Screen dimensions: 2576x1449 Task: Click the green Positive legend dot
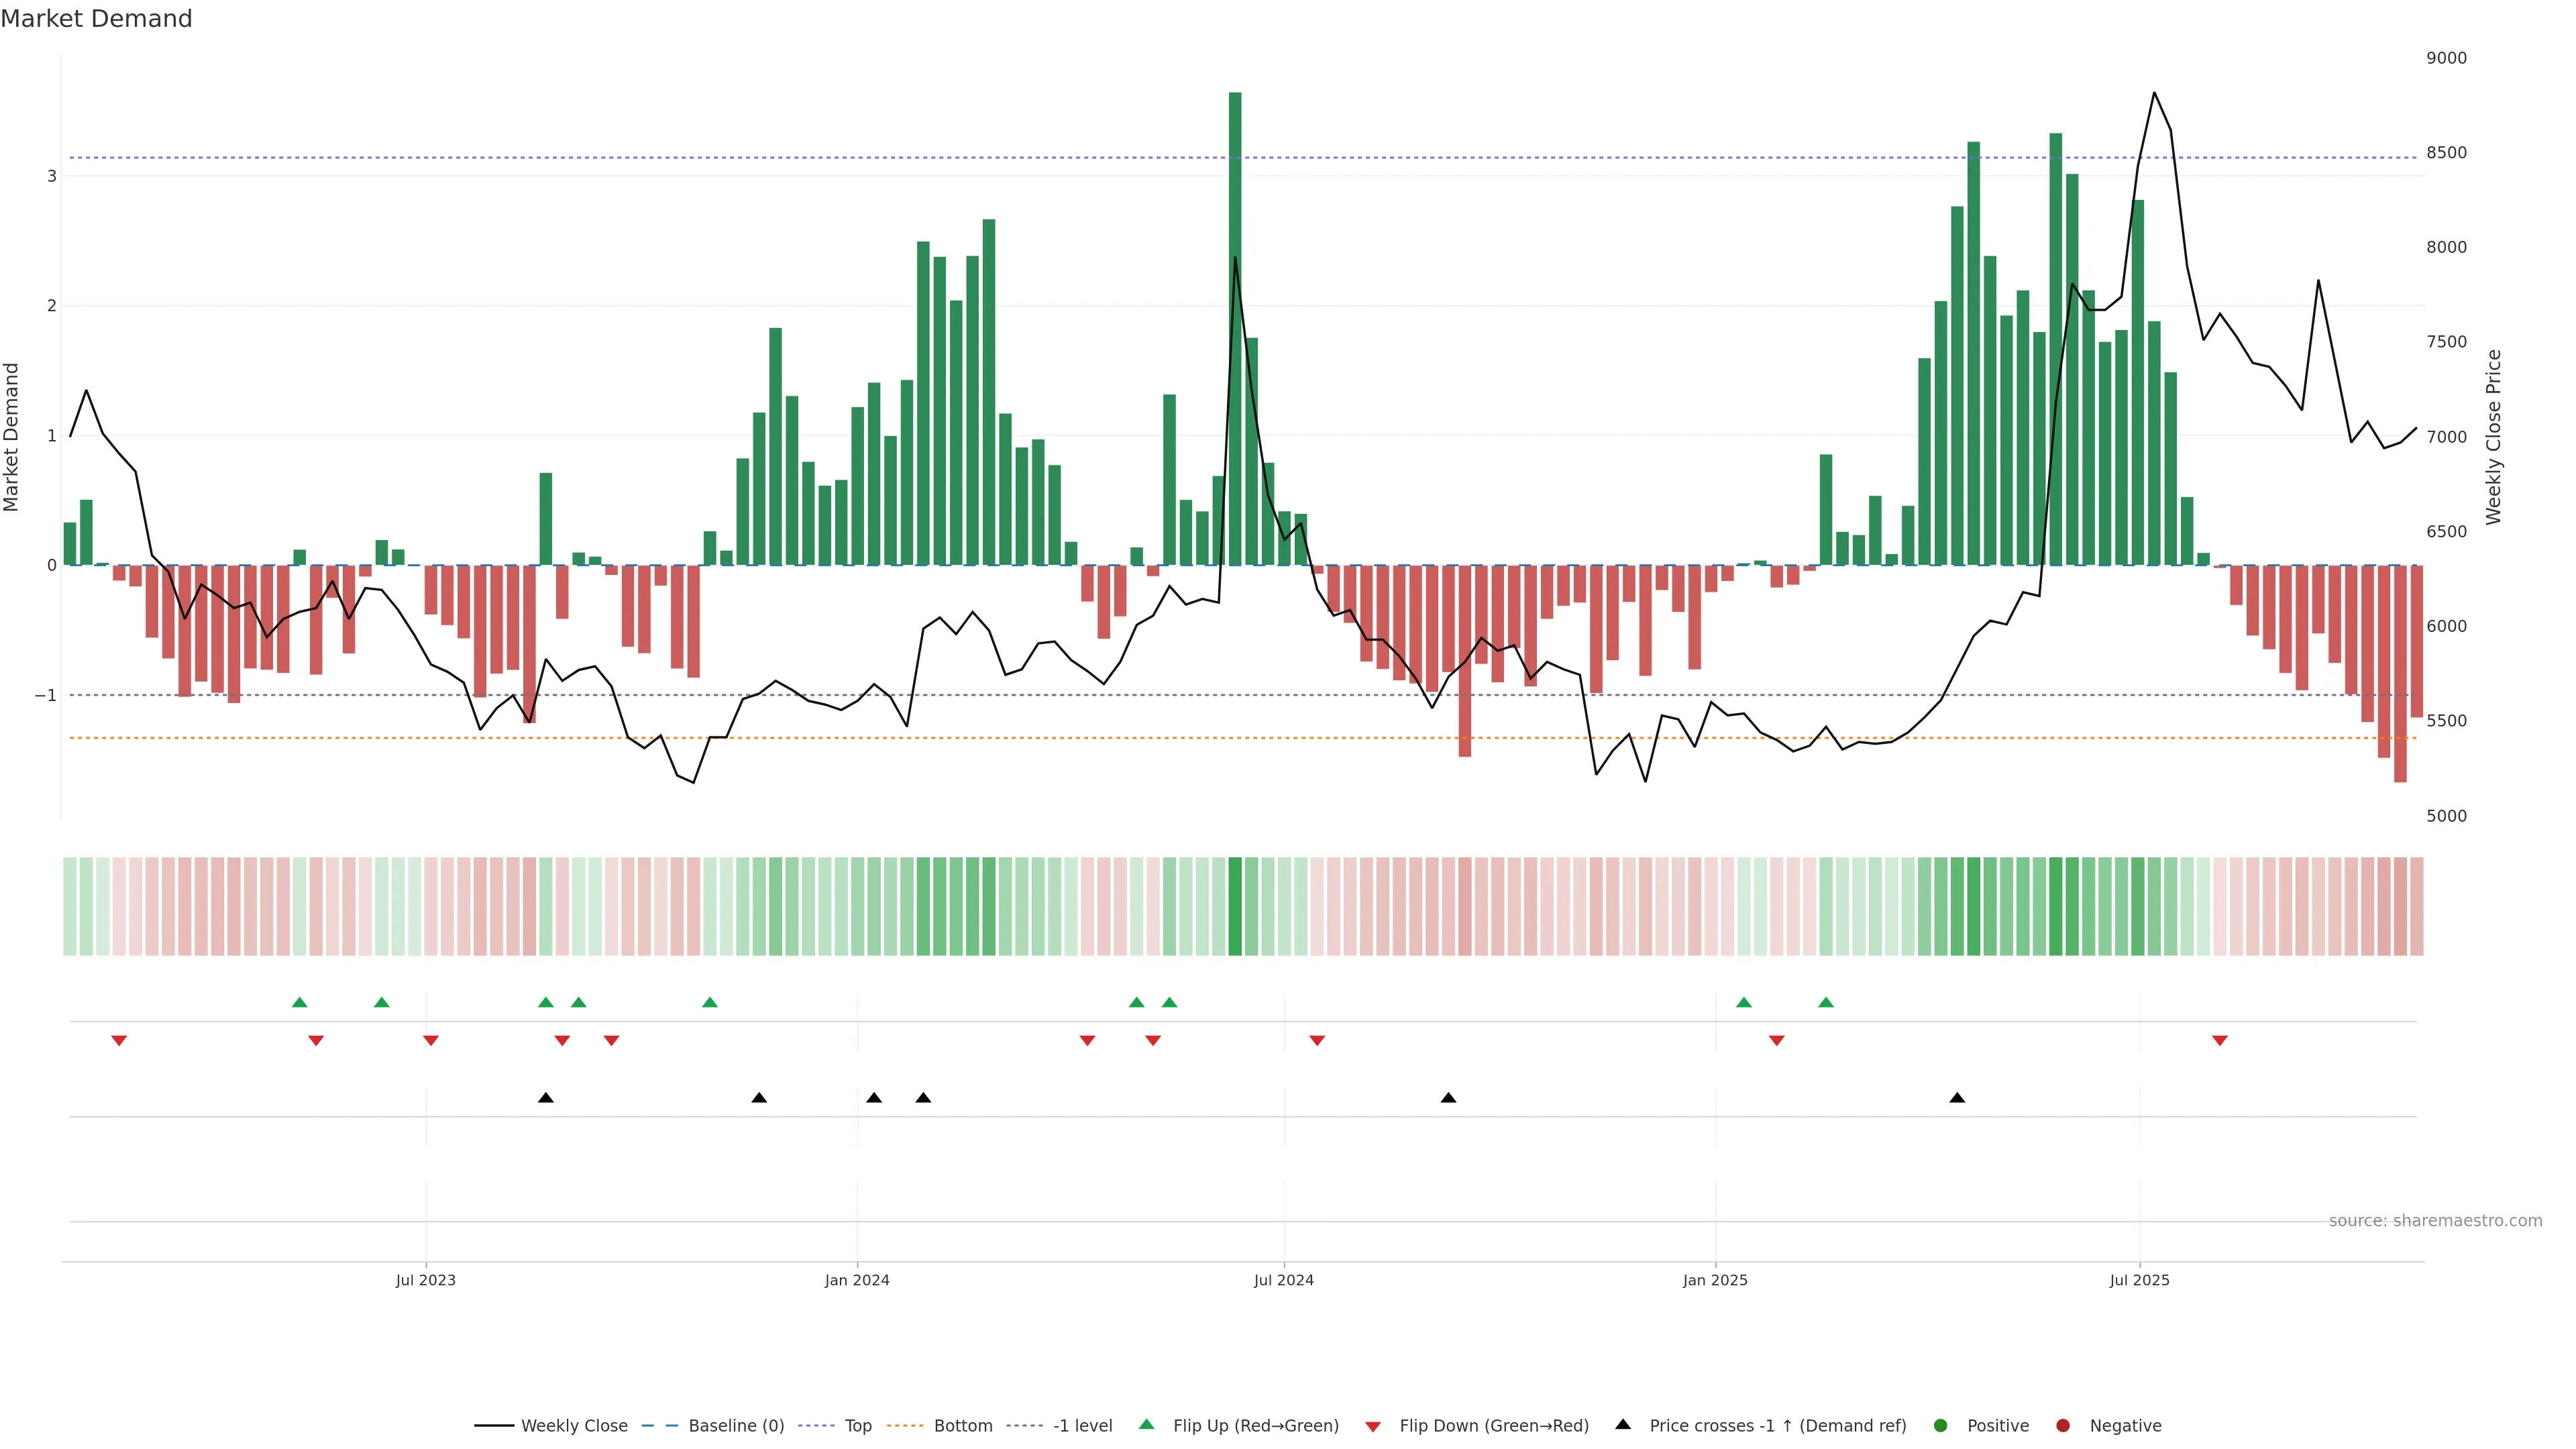point(1940,1425)
